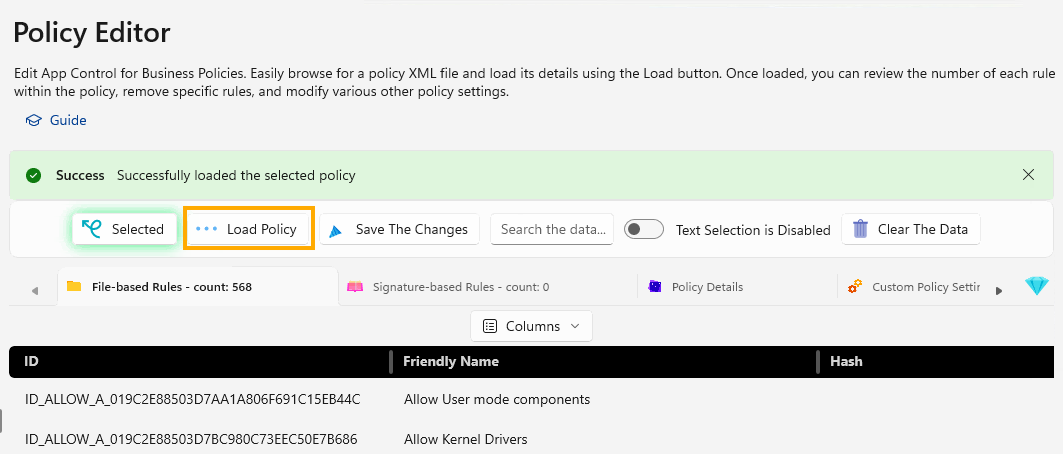Click the Columns list icon
The image size is (1063, 454).
click(489, 326)
